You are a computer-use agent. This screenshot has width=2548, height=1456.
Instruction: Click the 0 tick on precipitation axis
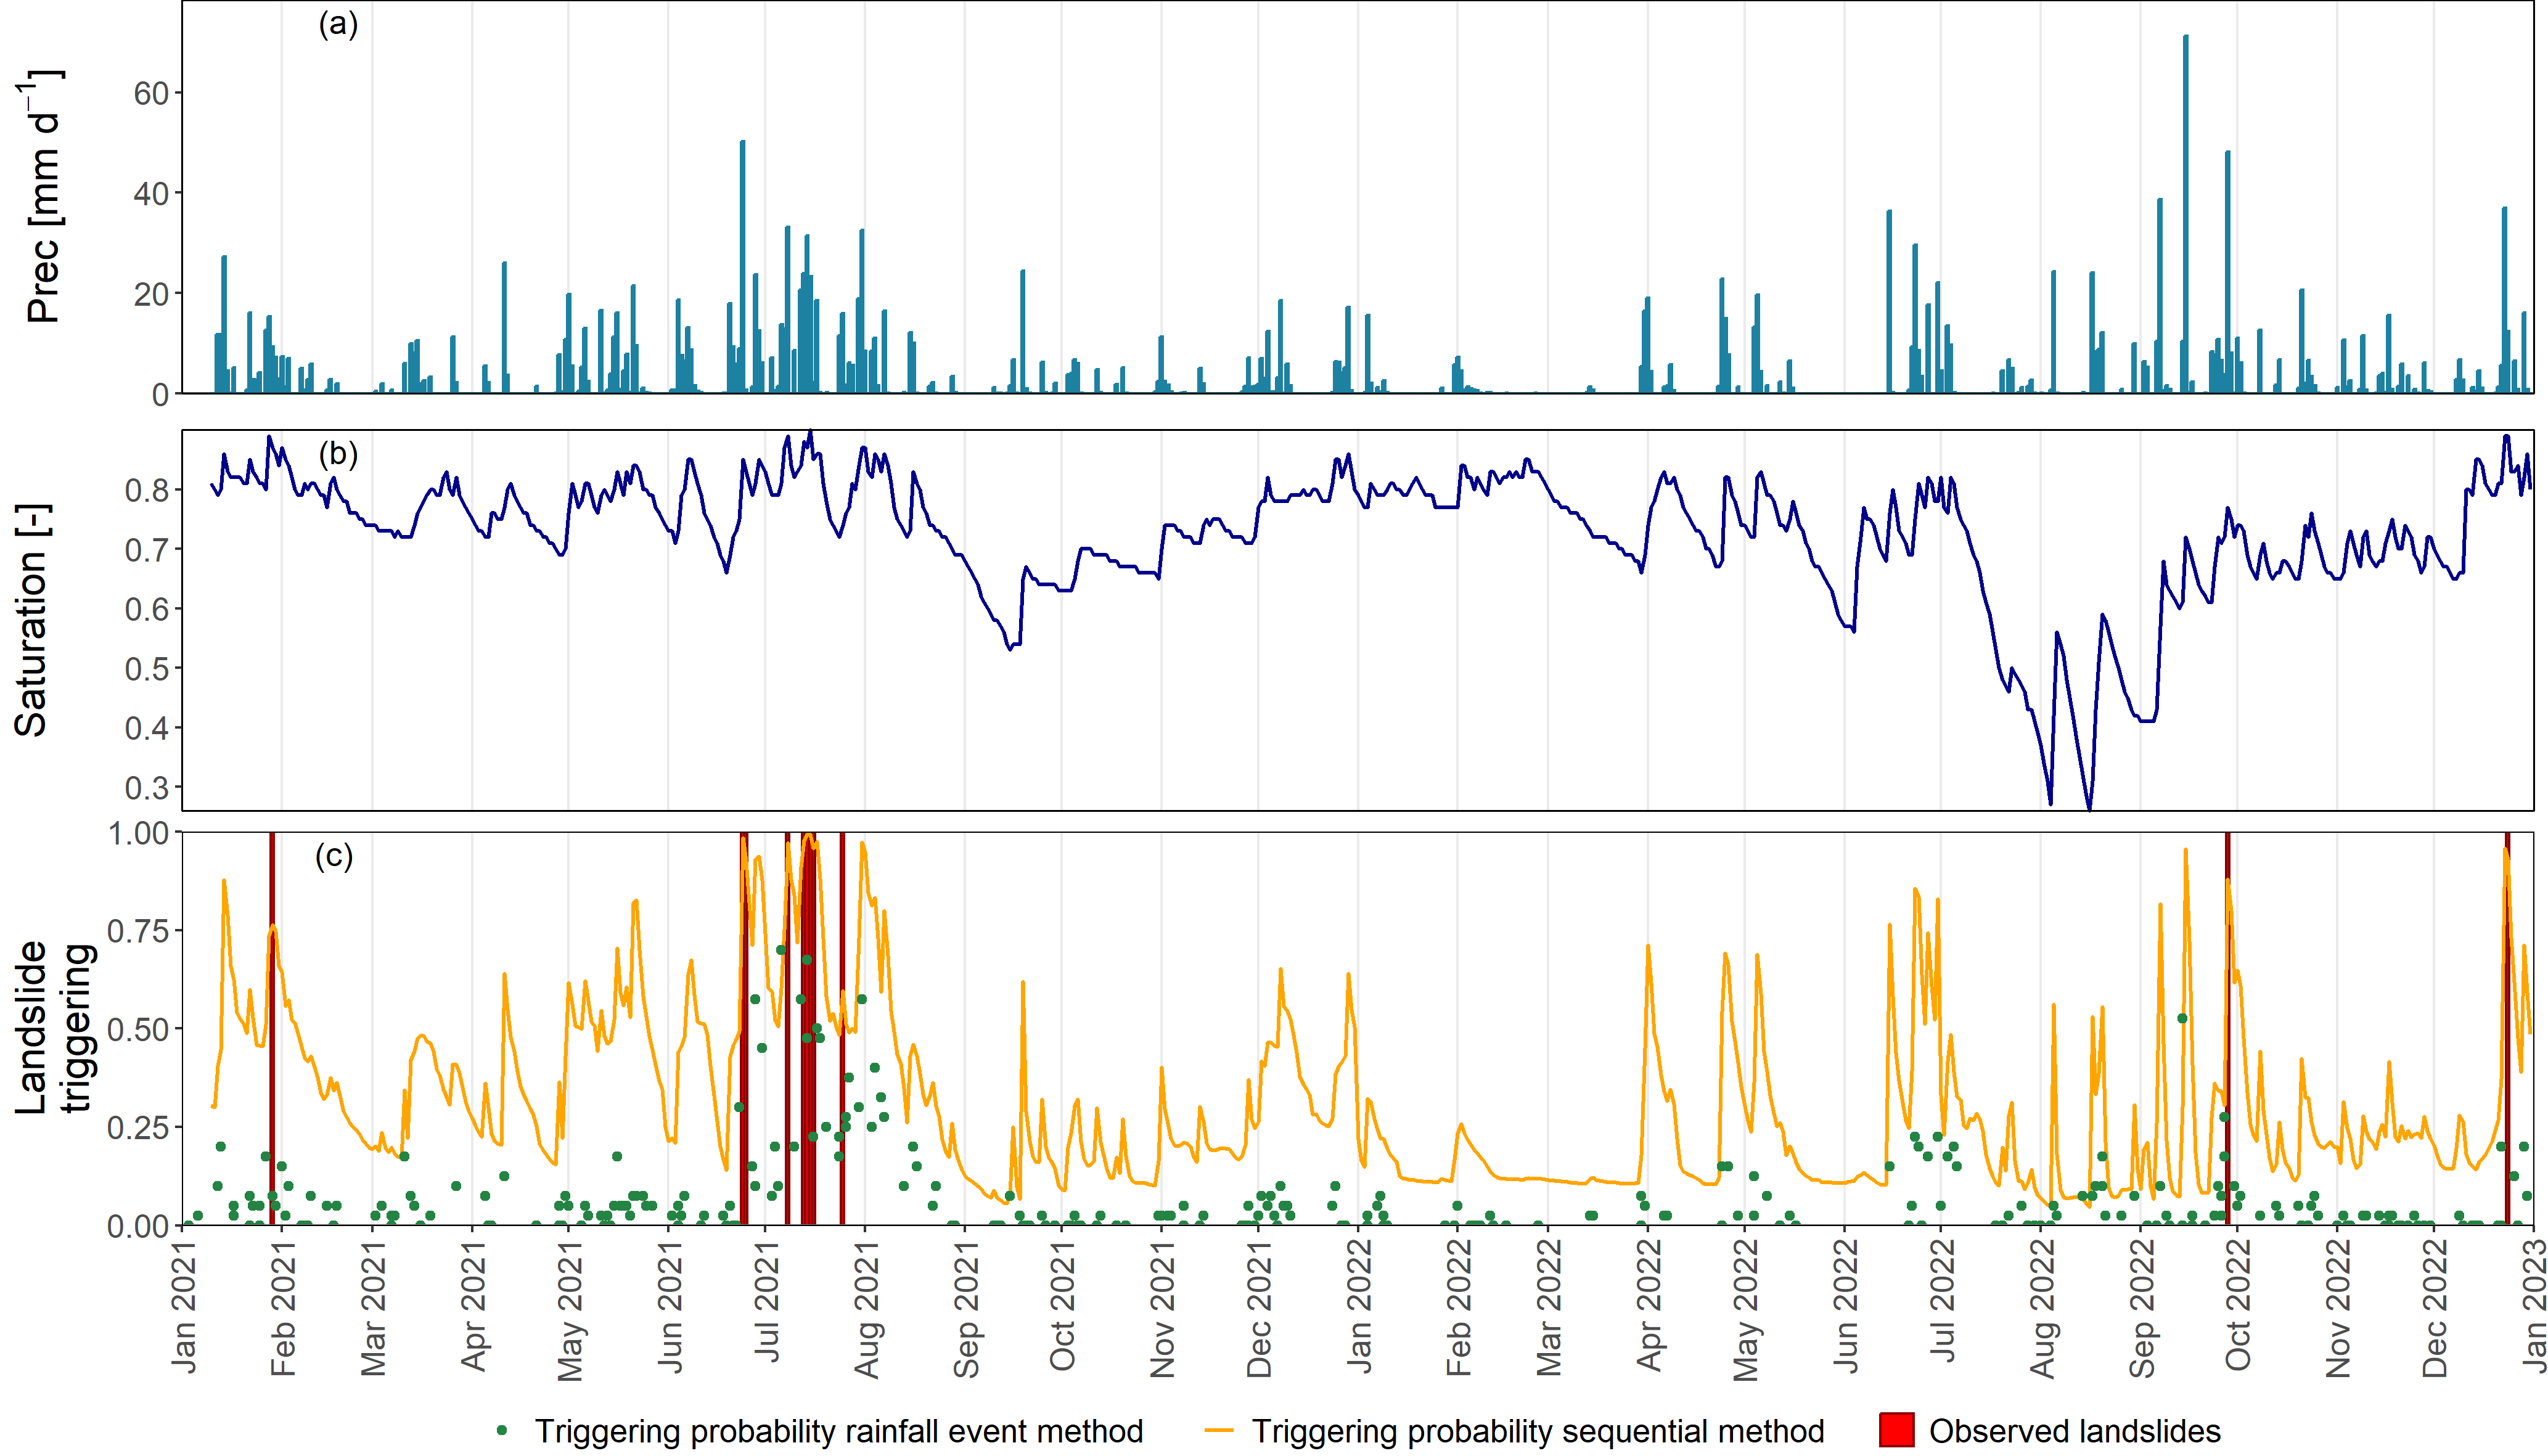161,395
